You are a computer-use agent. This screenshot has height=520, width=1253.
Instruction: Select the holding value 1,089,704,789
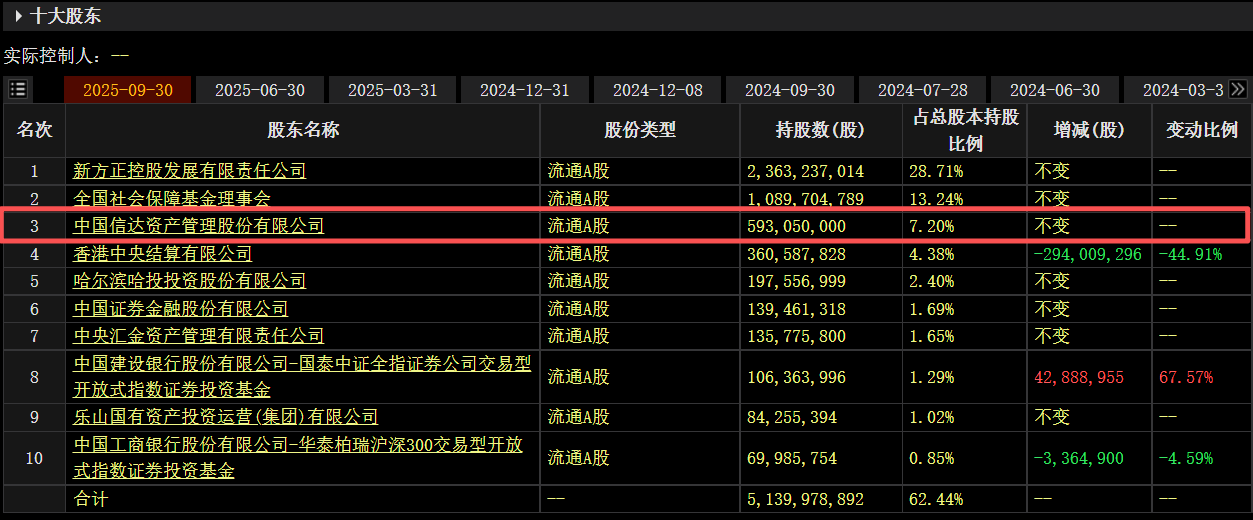806,198
